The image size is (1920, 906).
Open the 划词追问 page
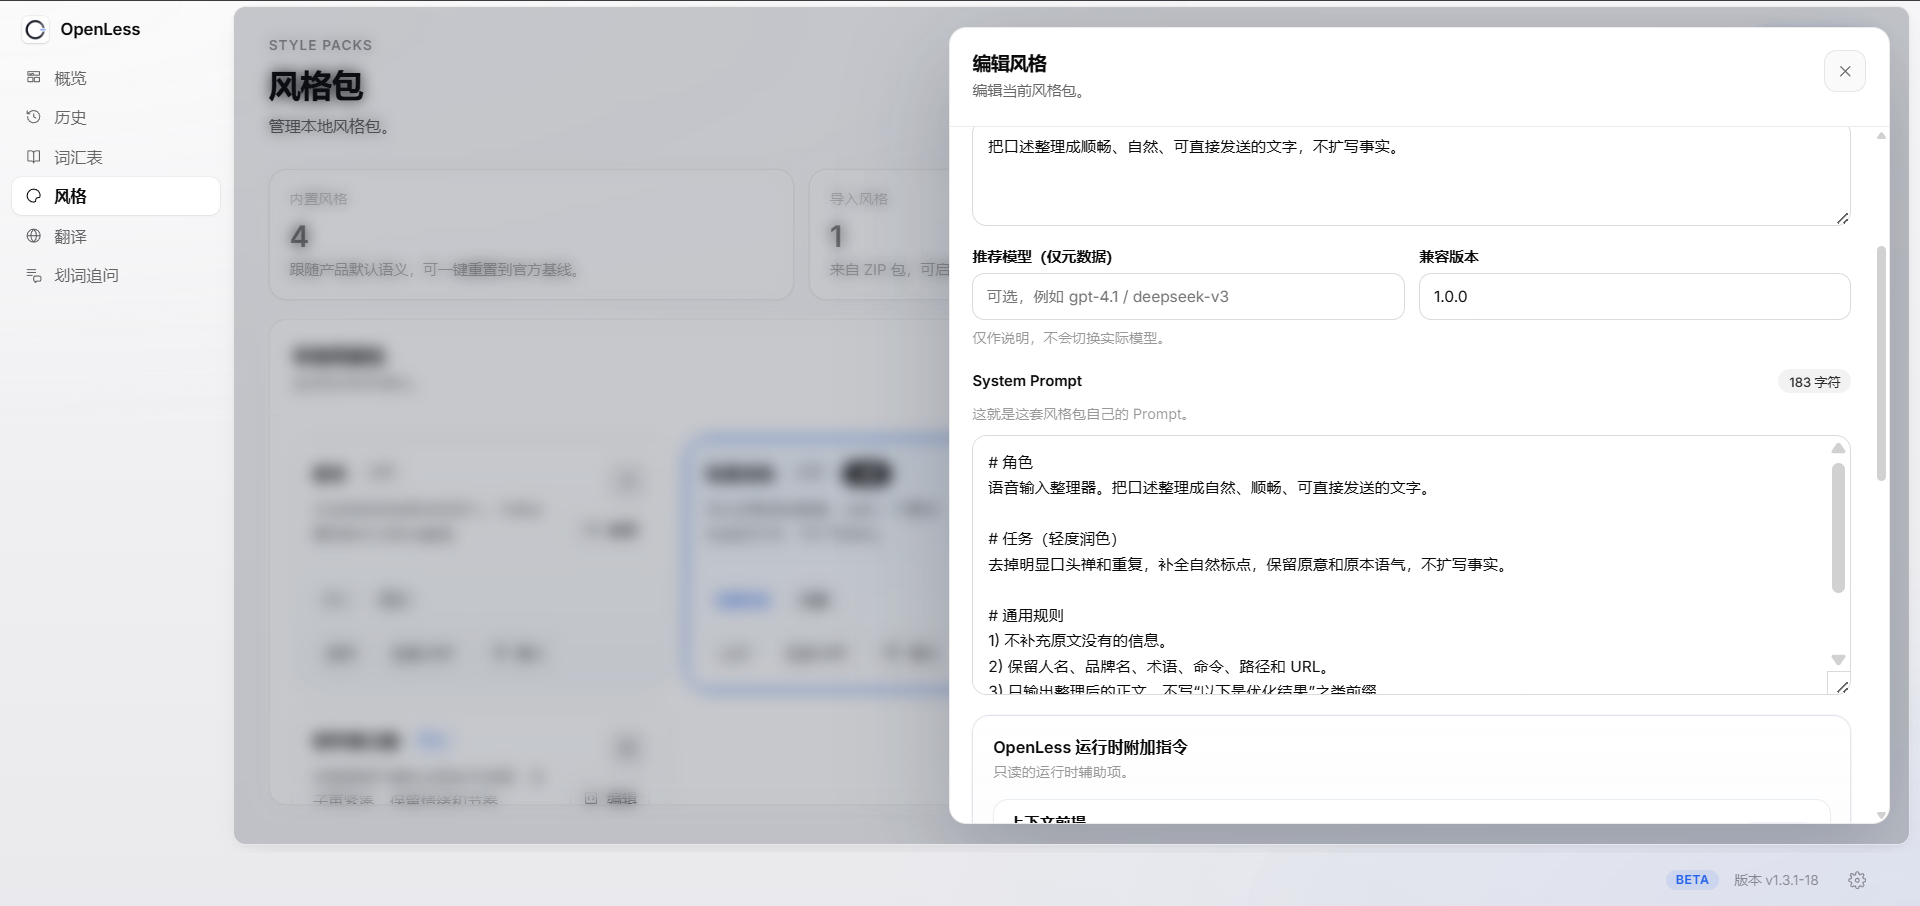(116, 275)
